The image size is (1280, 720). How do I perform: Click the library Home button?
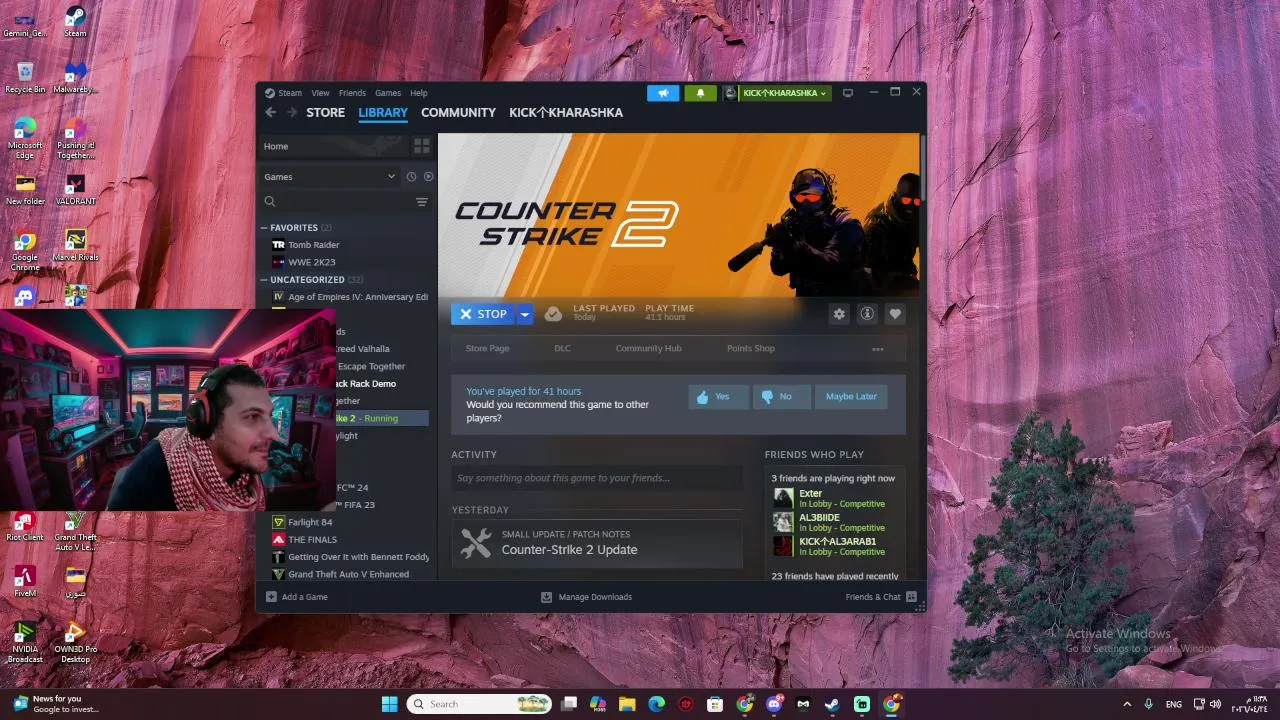coord(332,146)
